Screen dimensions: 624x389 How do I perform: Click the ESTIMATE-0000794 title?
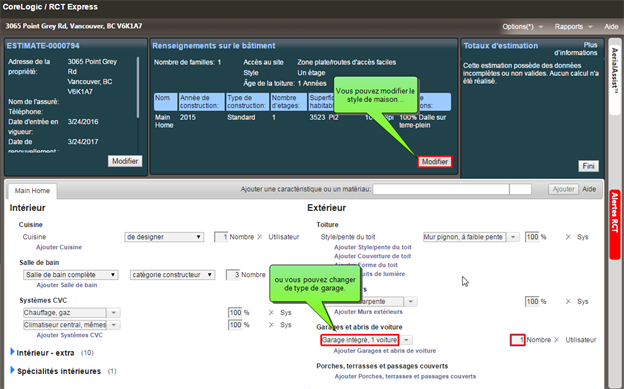[x=43, y=46]
